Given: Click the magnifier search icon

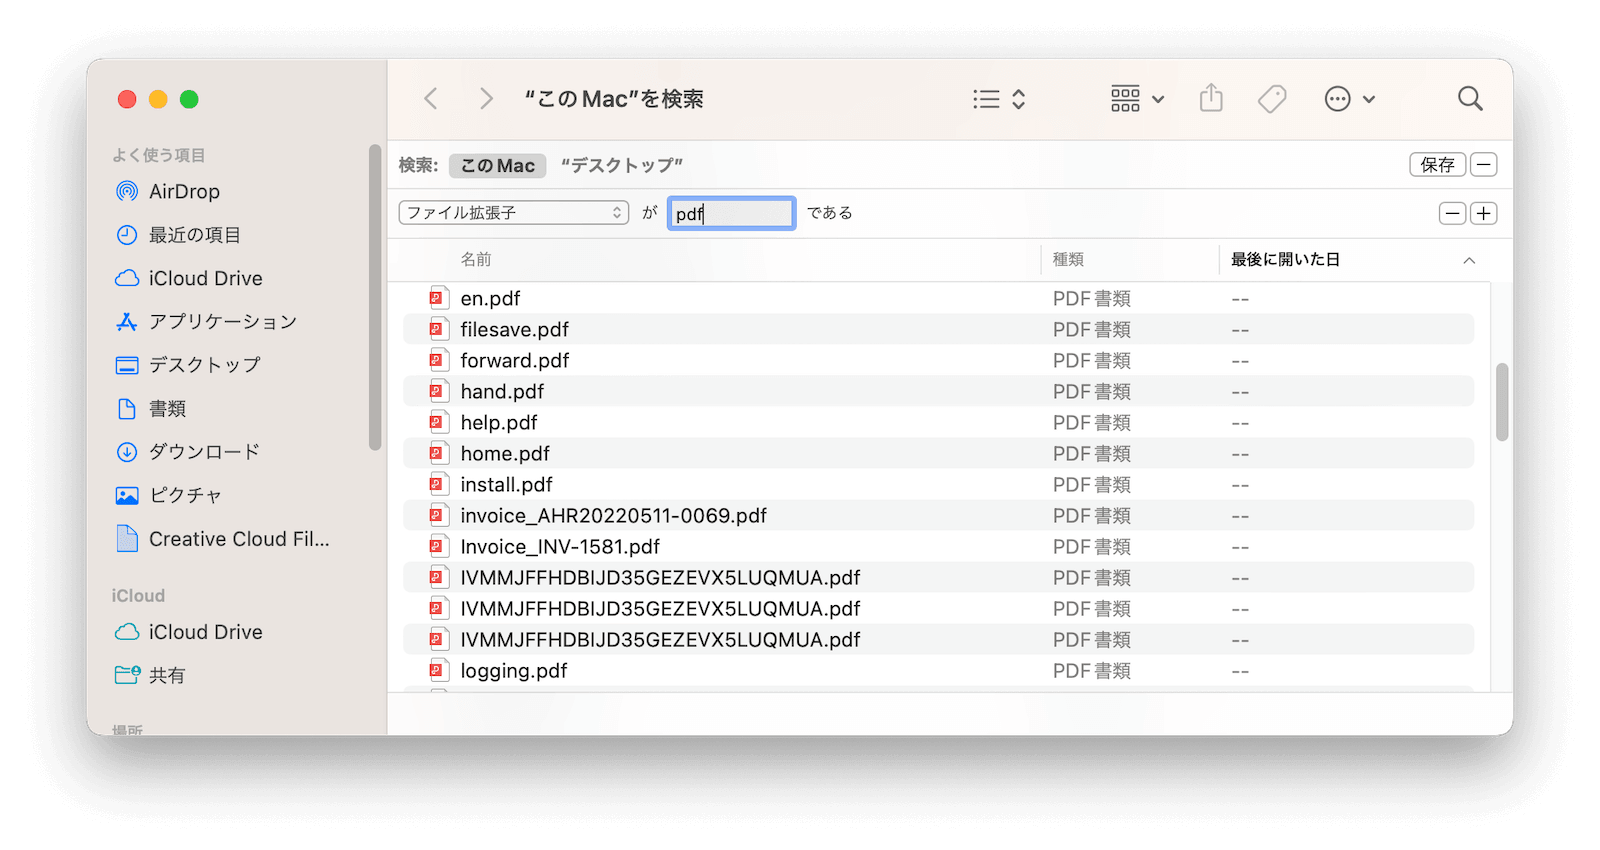Looking at the screenshot, I should [x=1470, y=99].
